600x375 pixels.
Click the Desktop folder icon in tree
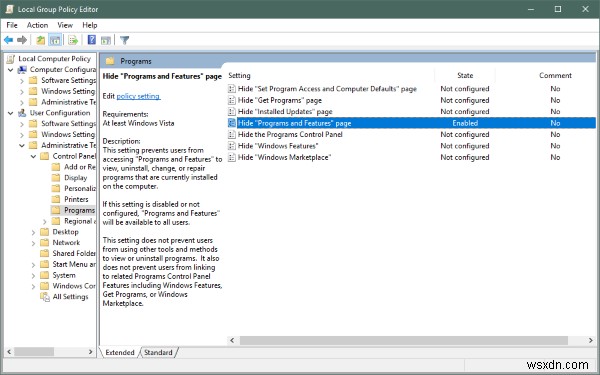tap(44, 232)
